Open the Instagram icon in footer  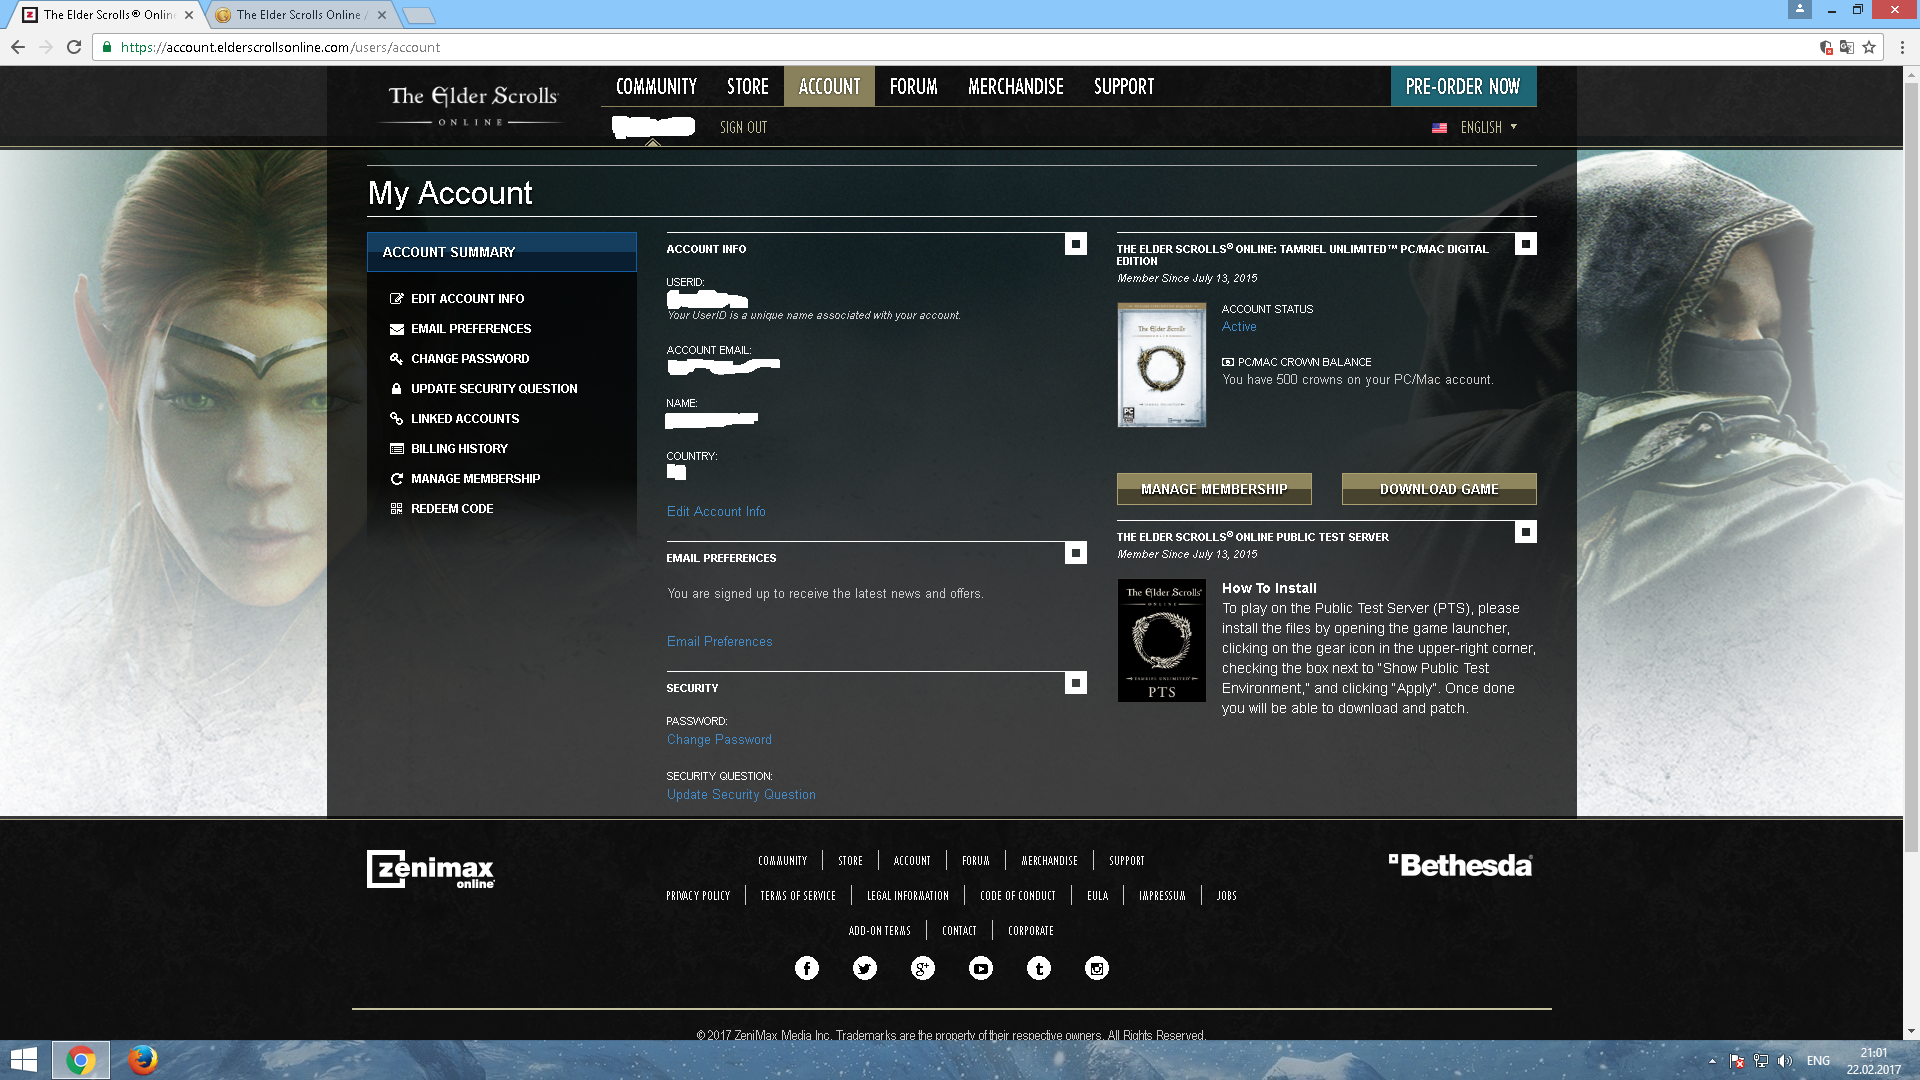(x=1097, y=968)
